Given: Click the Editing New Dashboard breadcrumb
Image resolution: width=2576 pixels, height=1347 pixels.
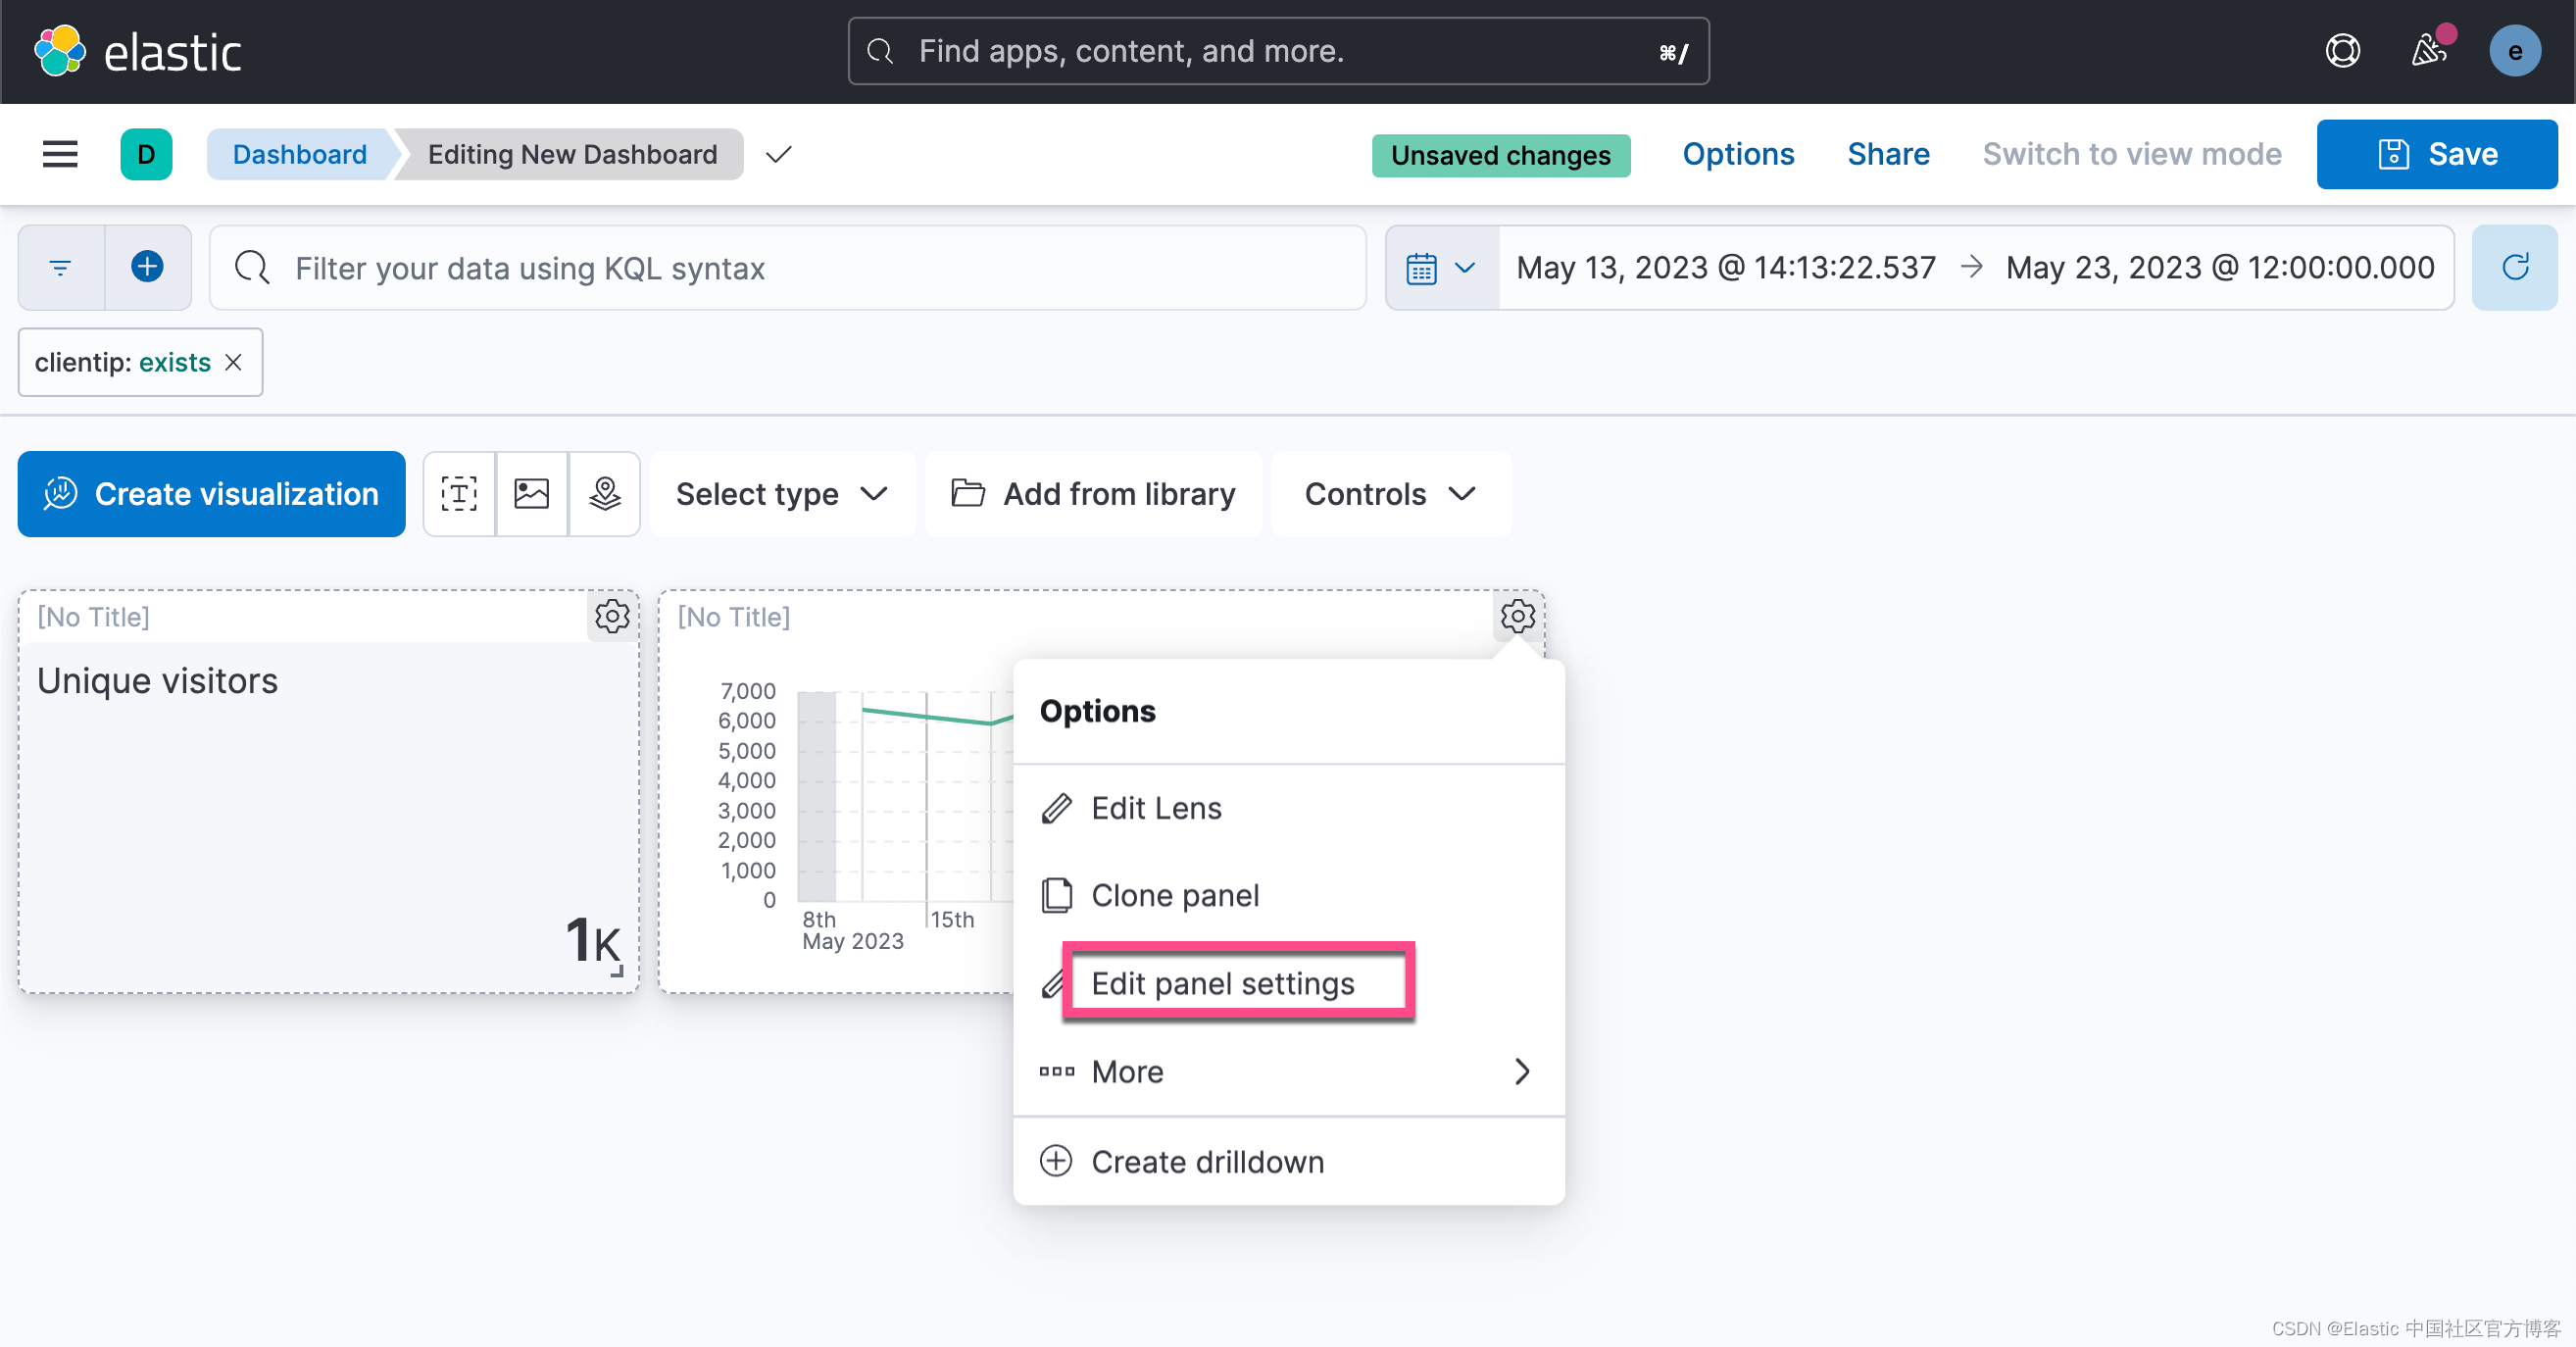Looking at the screenshot, I should point(572,154).
